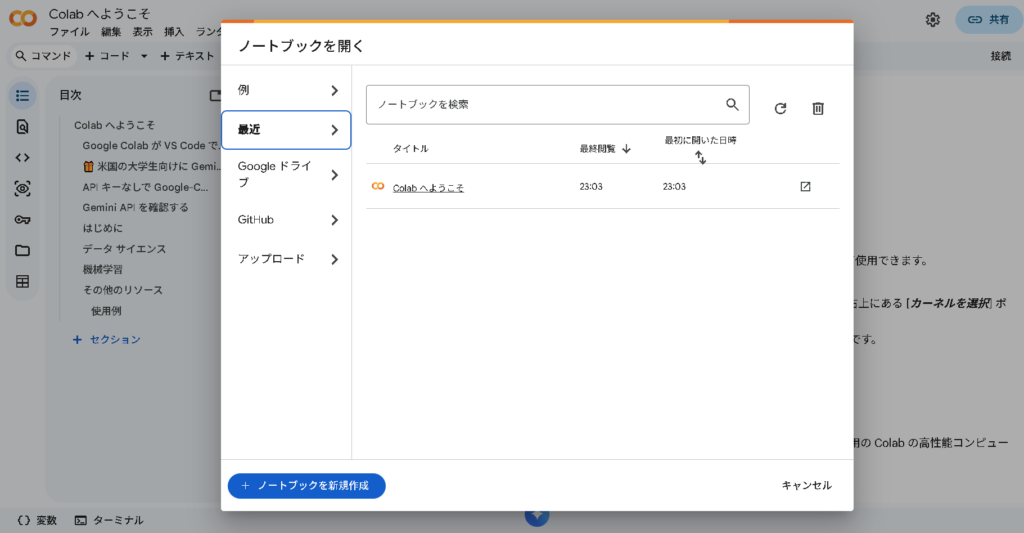Open the Secrets key icon in sidebar

[x=23, y=220]
